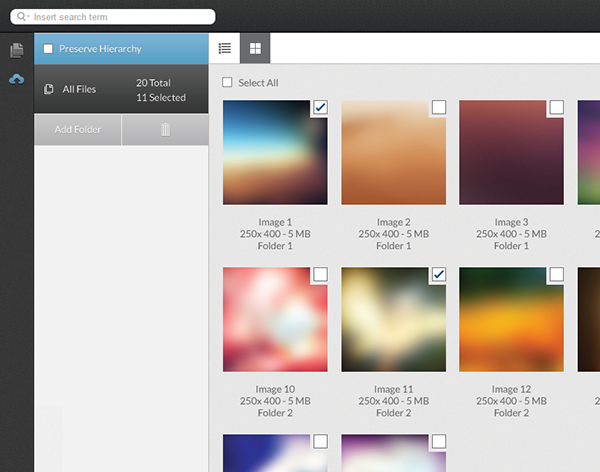Screen dimensions: 600x472
Task: Check the Image 2 checkbox
Action: [x=439, y=107]
